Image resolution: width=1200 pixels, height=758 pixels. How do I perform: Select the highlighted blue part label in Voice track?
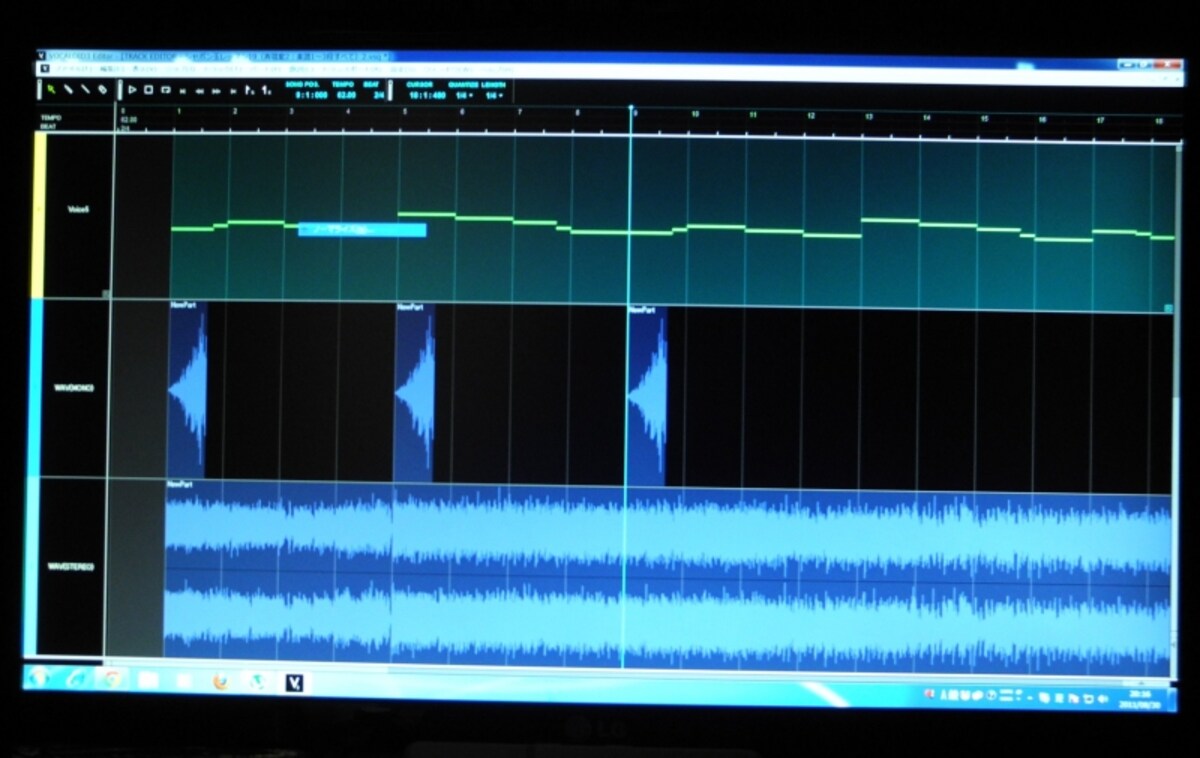362,230
